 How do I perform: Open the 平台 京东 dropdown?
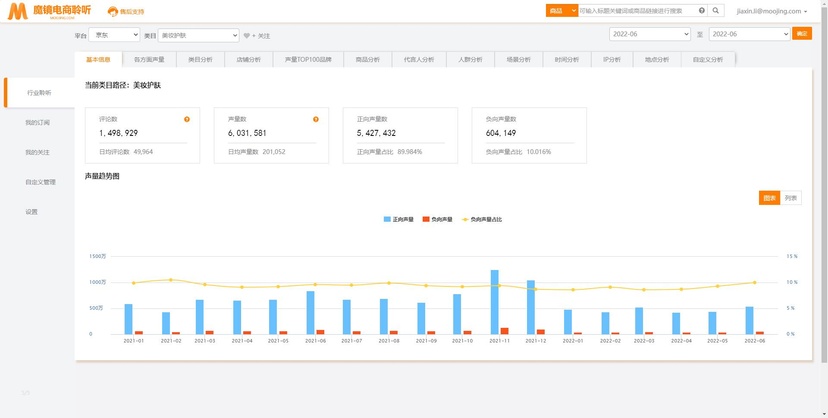pyautogui.click(x=114, y=35)
